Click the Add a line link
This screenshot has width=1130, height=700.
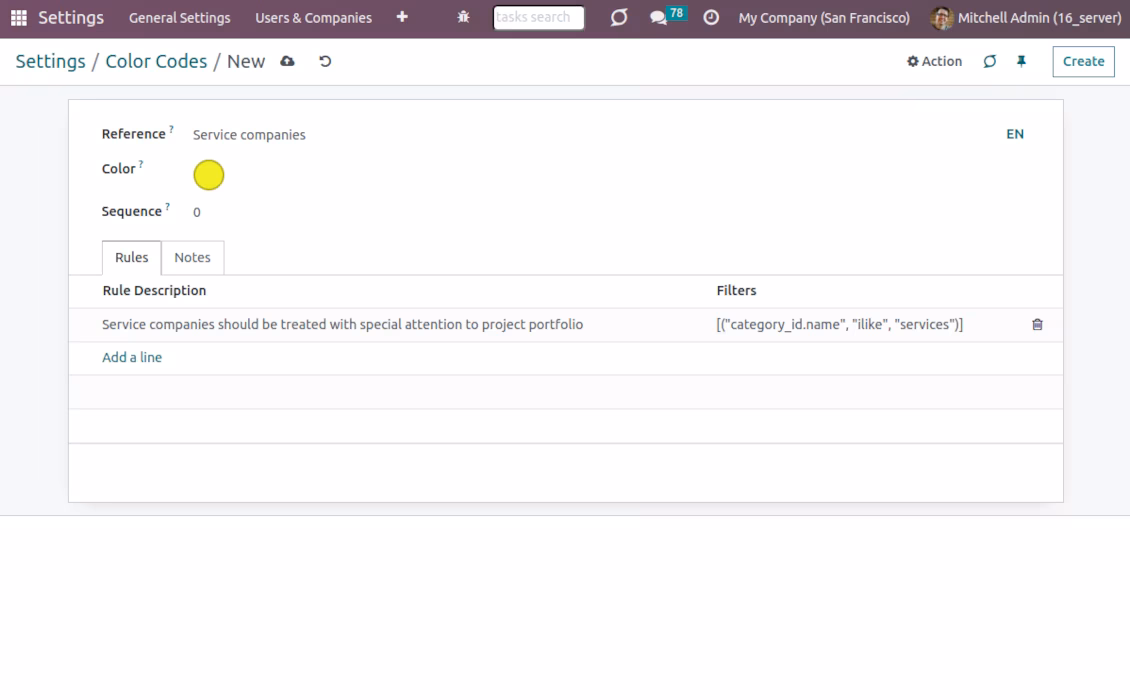point(132,358)
